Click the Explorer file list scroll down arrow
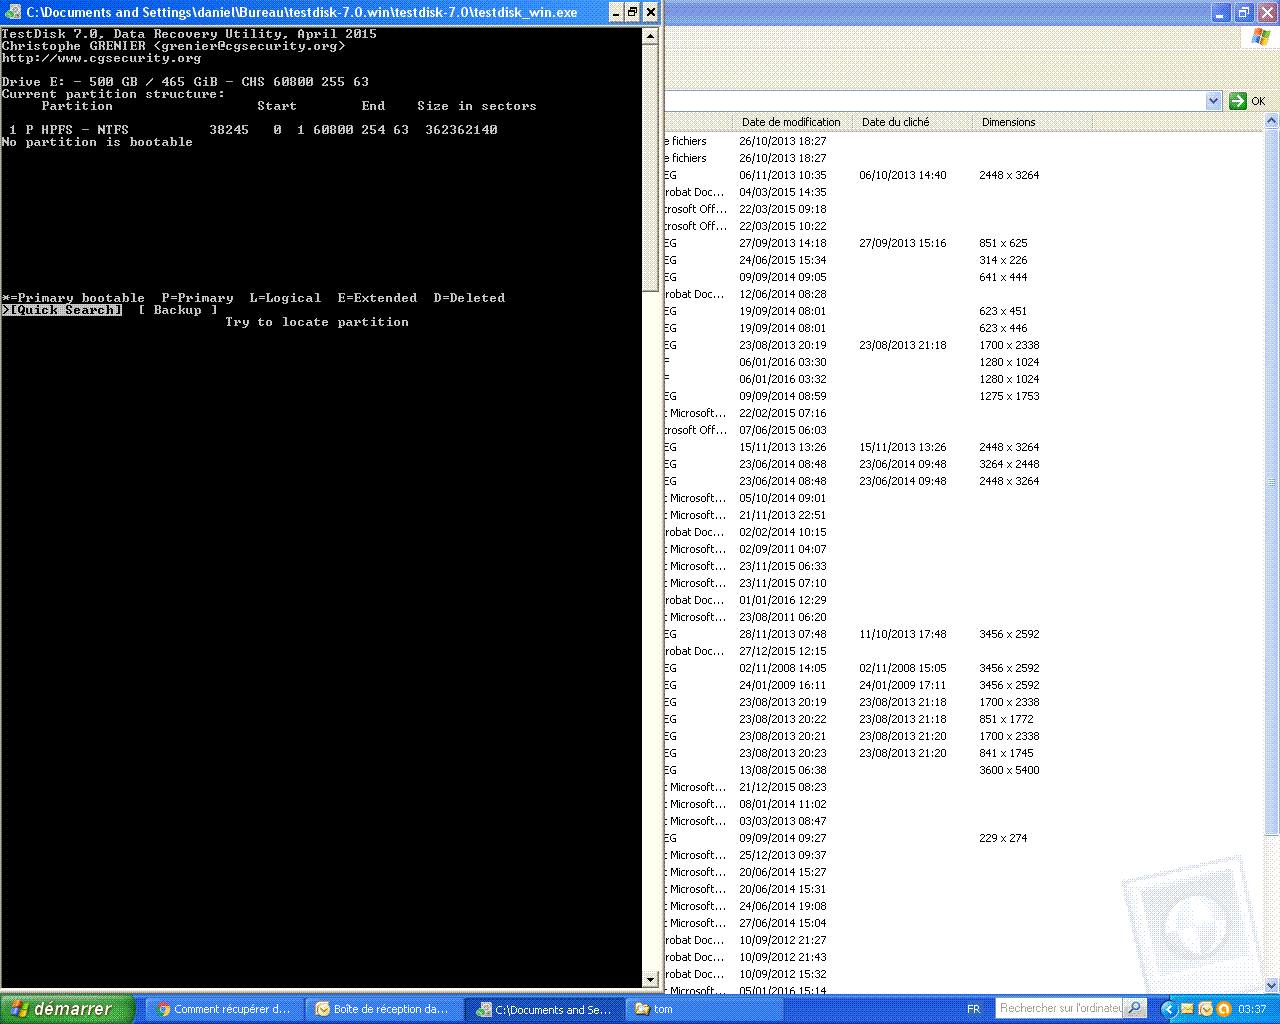1280x1024 pixels. pyautogui.click(x=1272, y=985)
